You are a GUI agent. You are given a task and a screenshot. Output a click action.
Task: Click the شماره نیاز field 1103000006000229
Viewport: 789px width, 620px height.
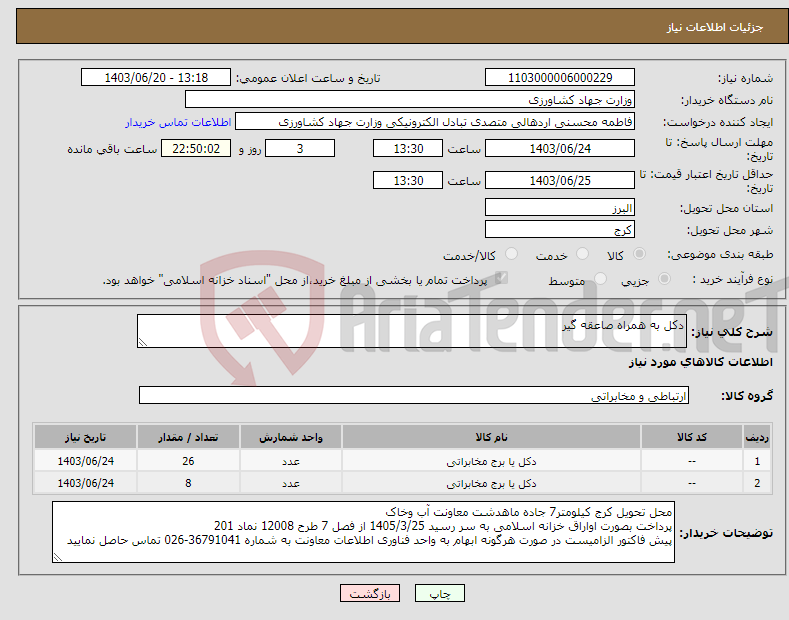coord(560,78)
